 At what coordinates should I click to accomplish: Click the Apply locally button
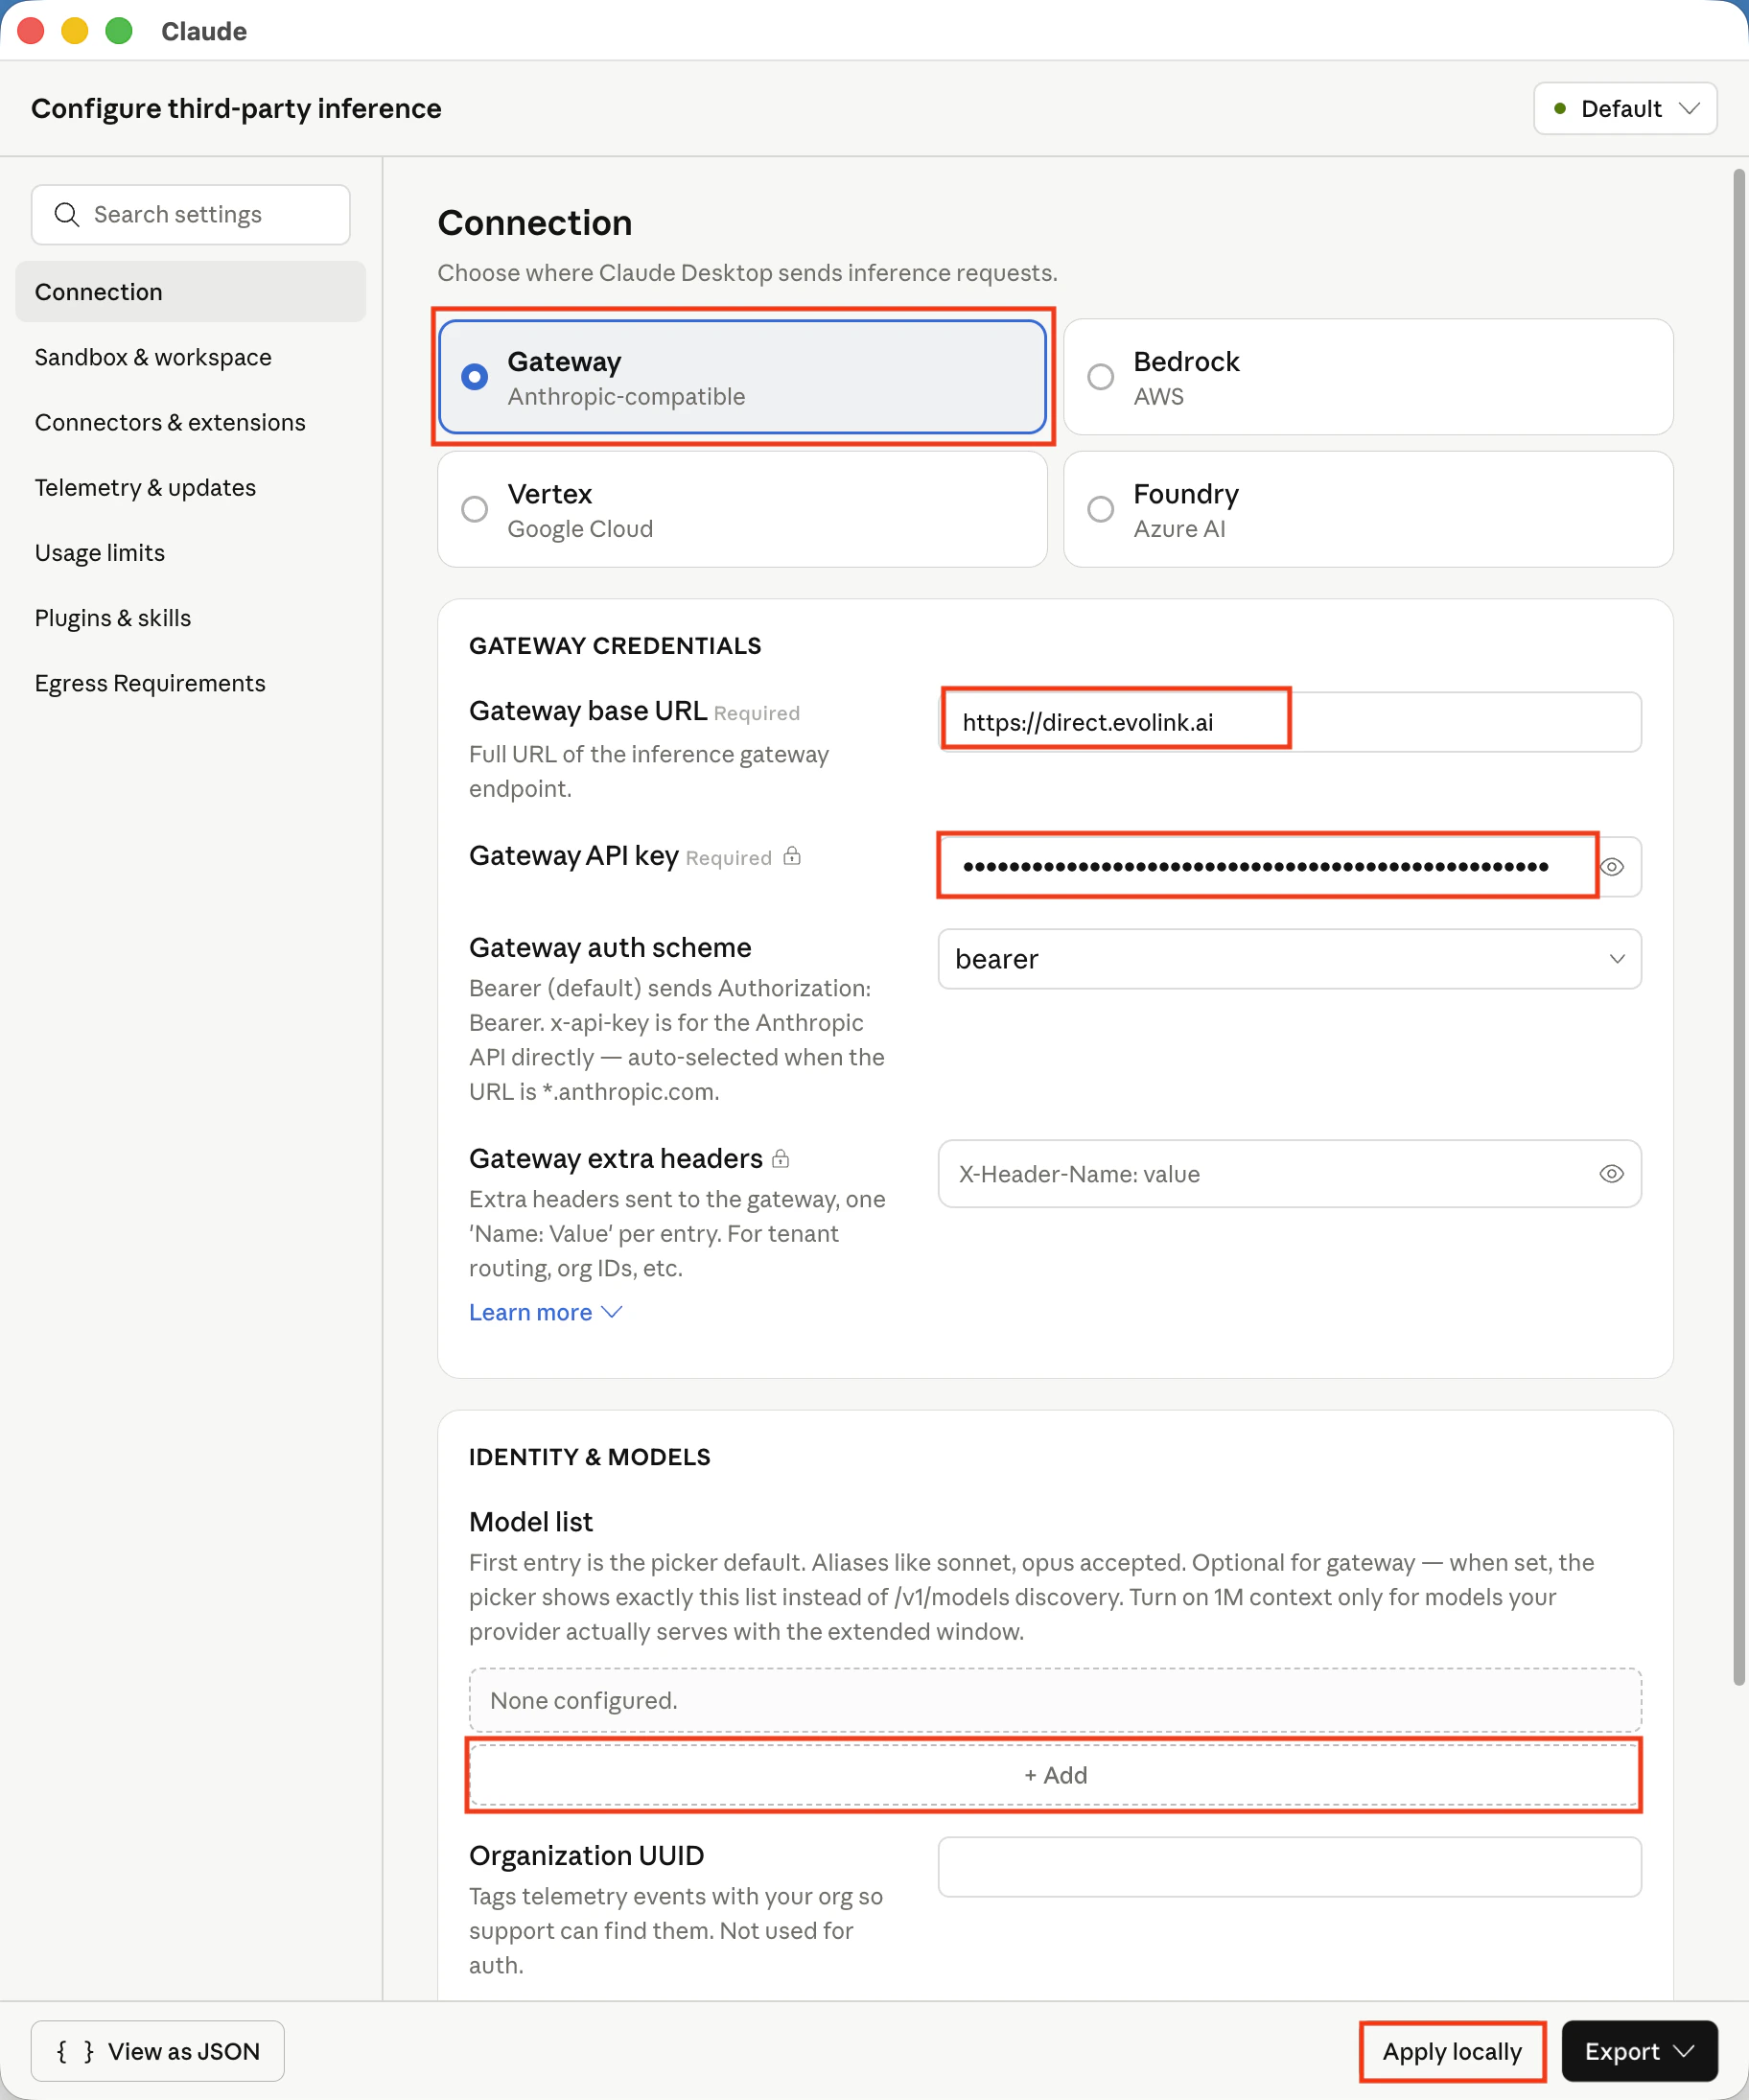[x=1452, y=2051]
